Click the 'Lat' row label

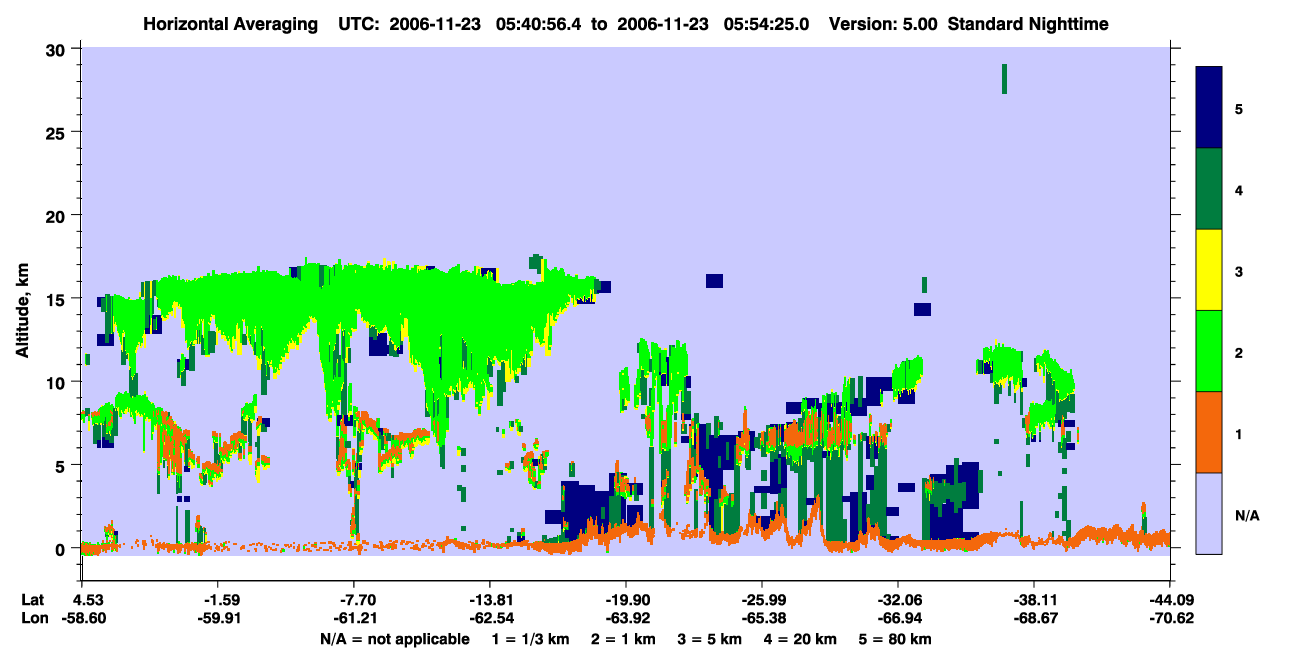[x=32, y=600]
